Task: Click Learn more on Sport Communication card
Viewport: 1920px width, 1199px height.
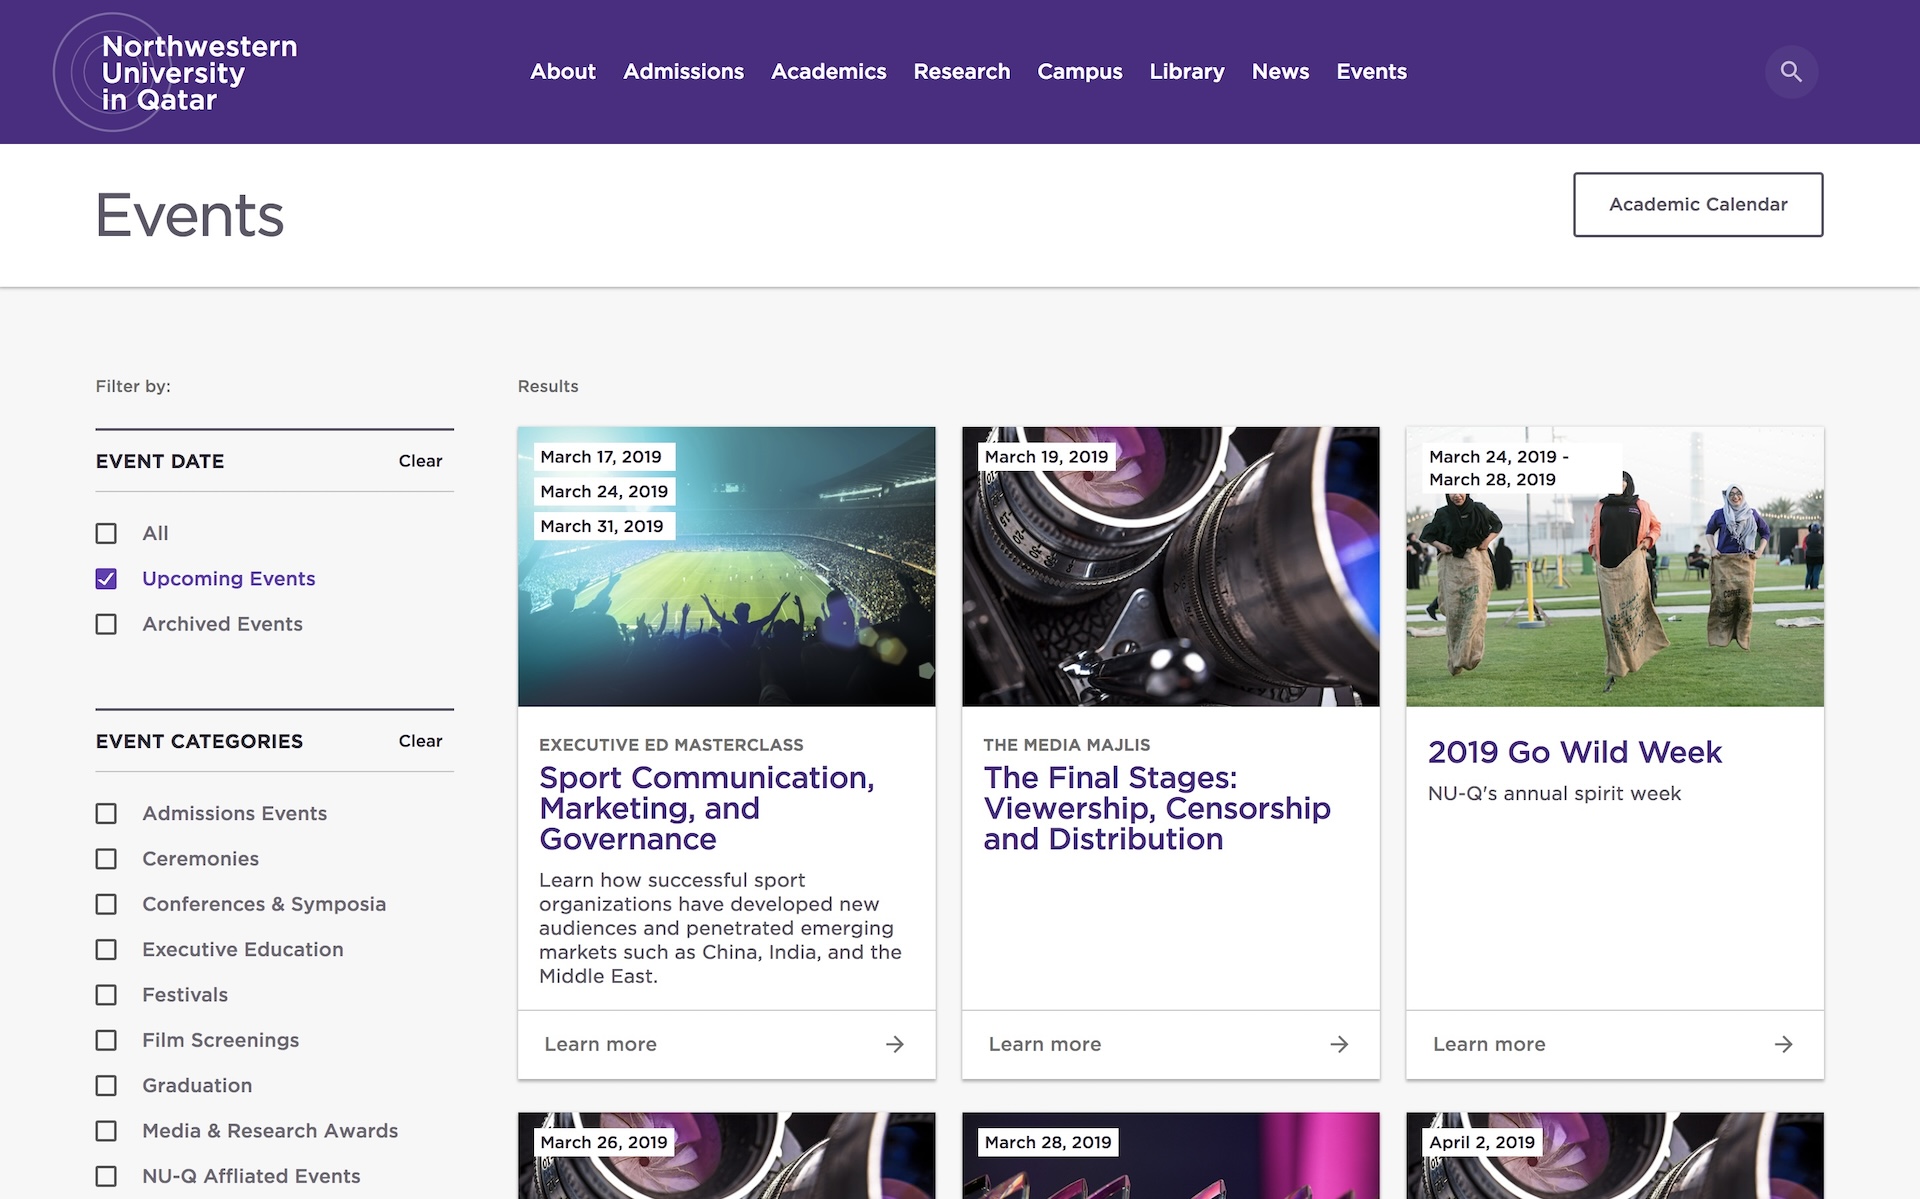Action: (600, 1044)
